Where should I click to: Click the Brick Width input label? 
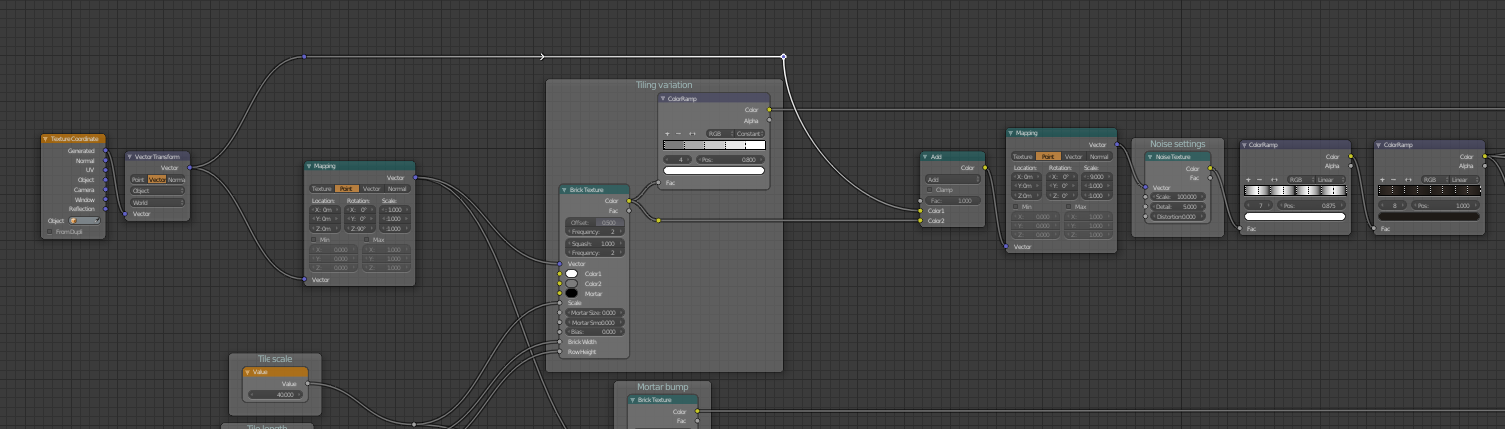click(x=581, y=342)
